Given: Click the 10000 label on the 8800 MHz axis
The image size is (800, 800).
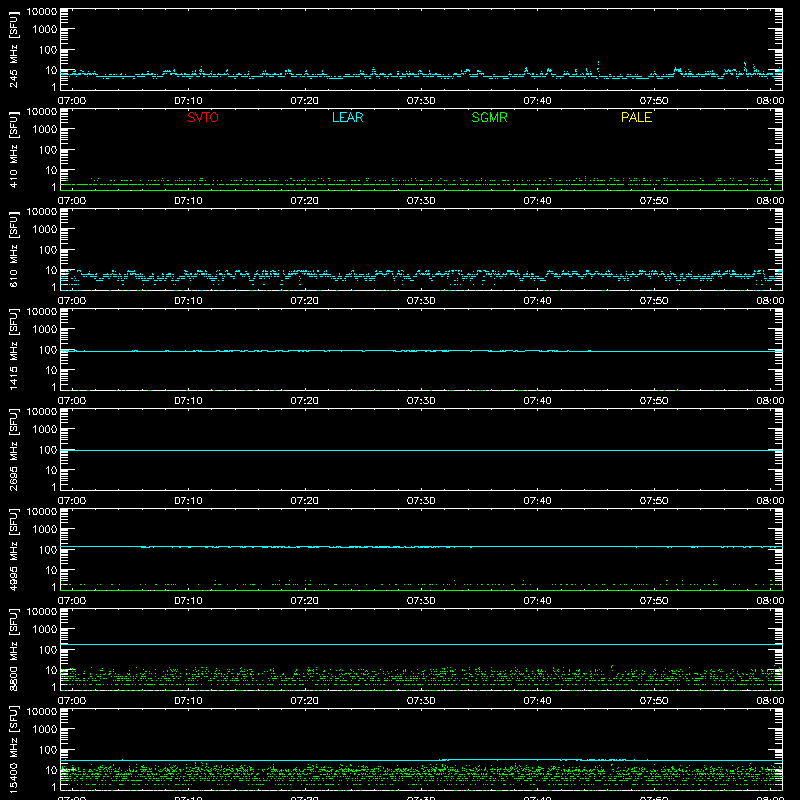Looking at the screenshot, I should tap(42, 612).
